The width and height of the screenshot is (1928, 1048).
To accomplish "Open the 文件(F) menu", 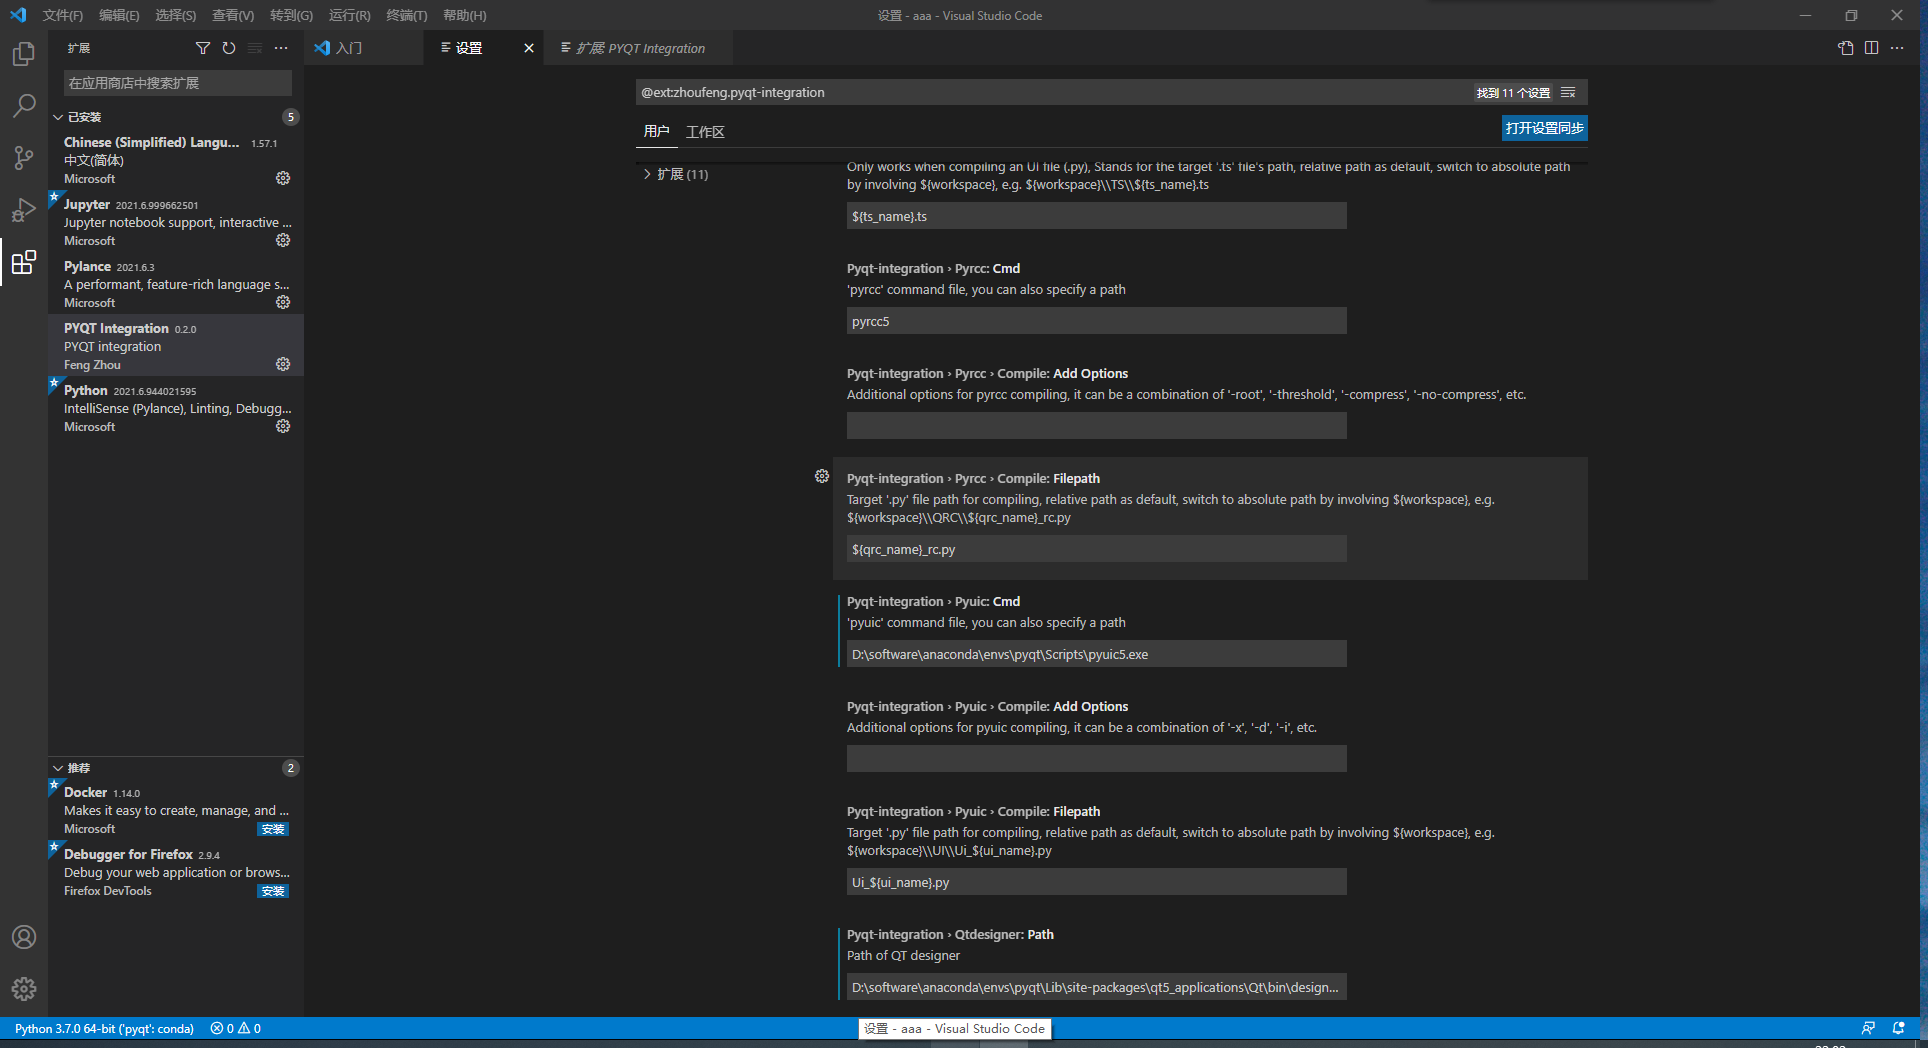I will 63,15.
